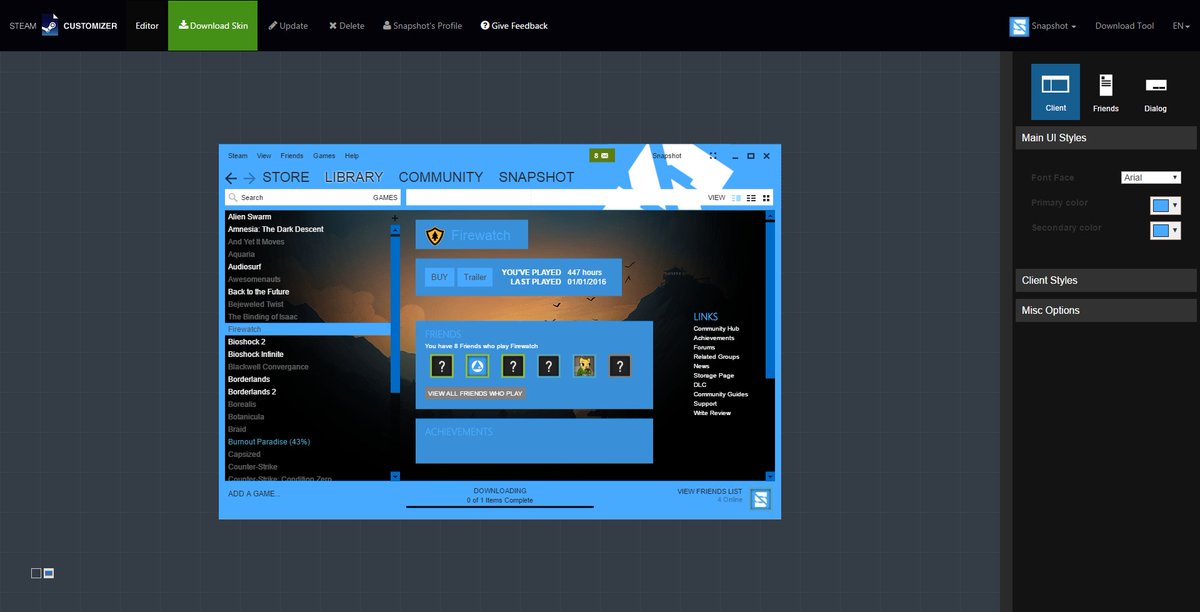Click the friends list avatar icon
The width and height of the screenshot is (1200, 612).
[760, 499]
